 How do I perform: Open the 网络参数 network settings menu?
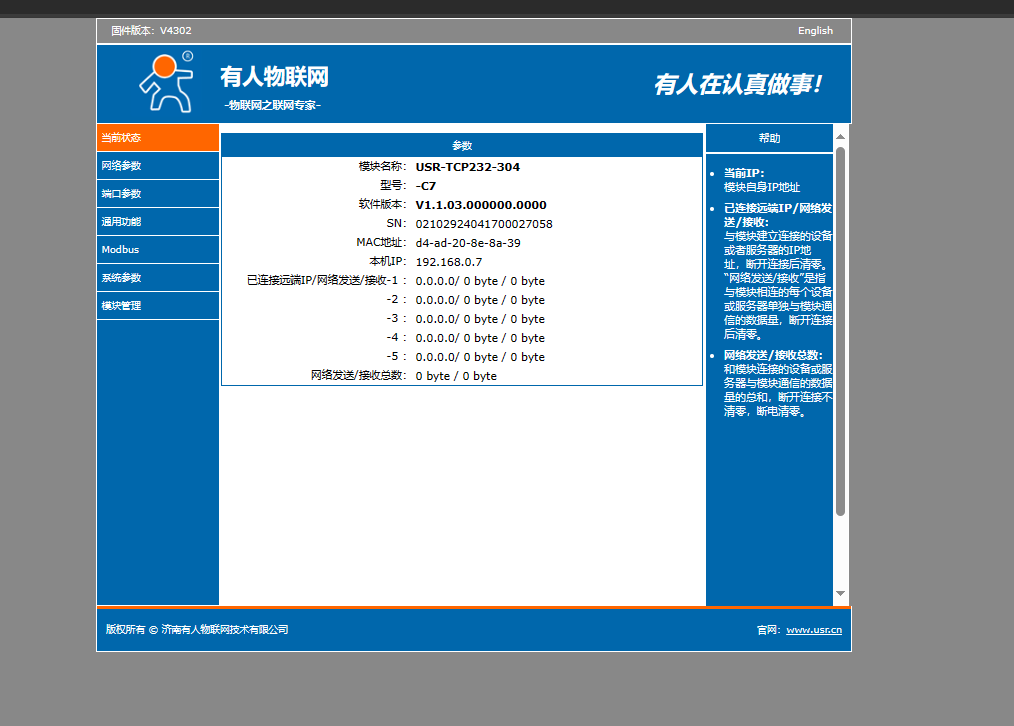(x=157, y=166)
